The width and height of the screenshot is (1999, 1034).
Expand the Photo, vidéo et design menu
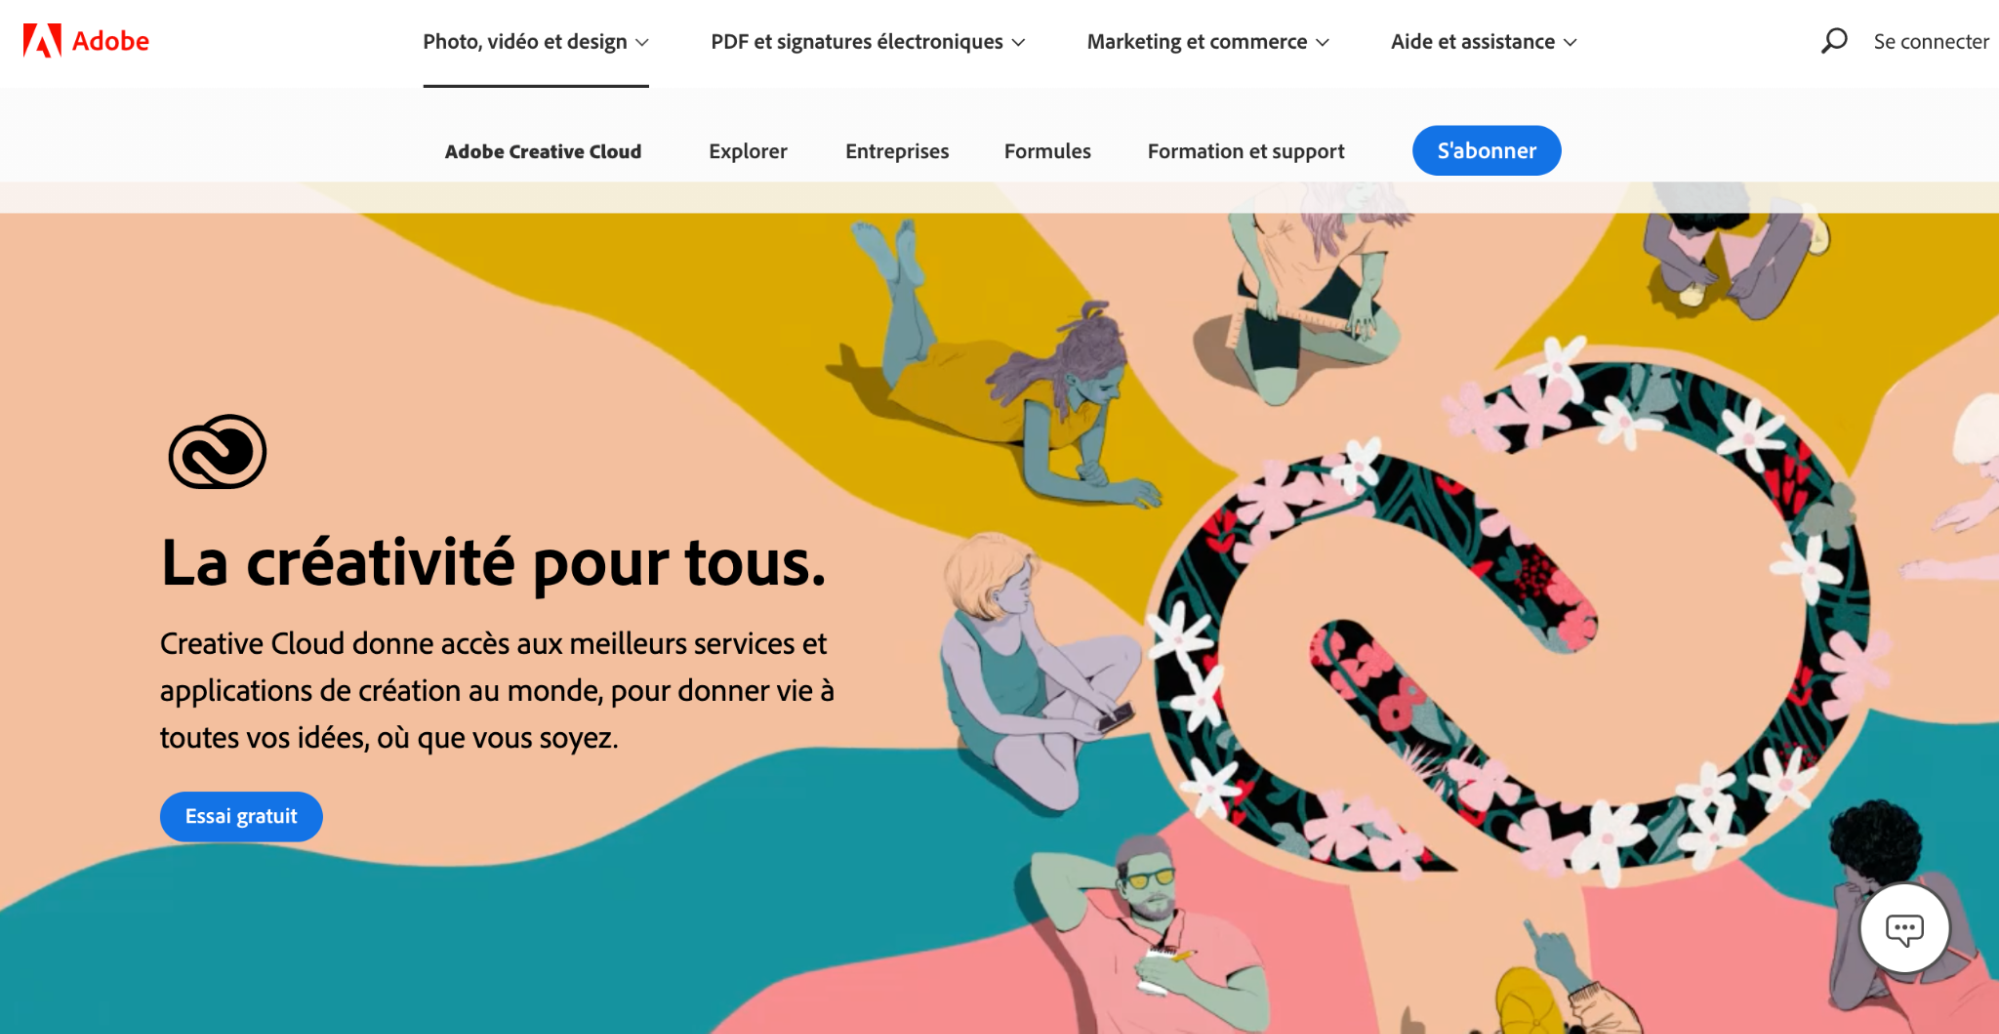click(536, 42)
